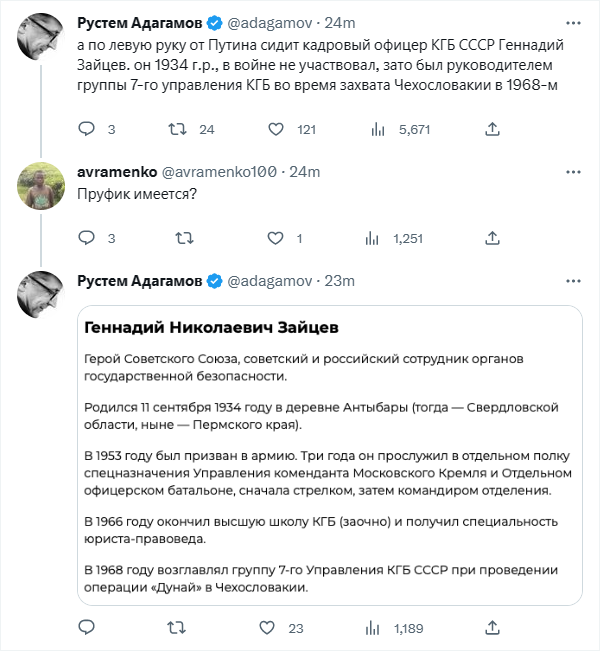
Task: View analytics showing 5,671 views
Action: [x=378, y=129]
